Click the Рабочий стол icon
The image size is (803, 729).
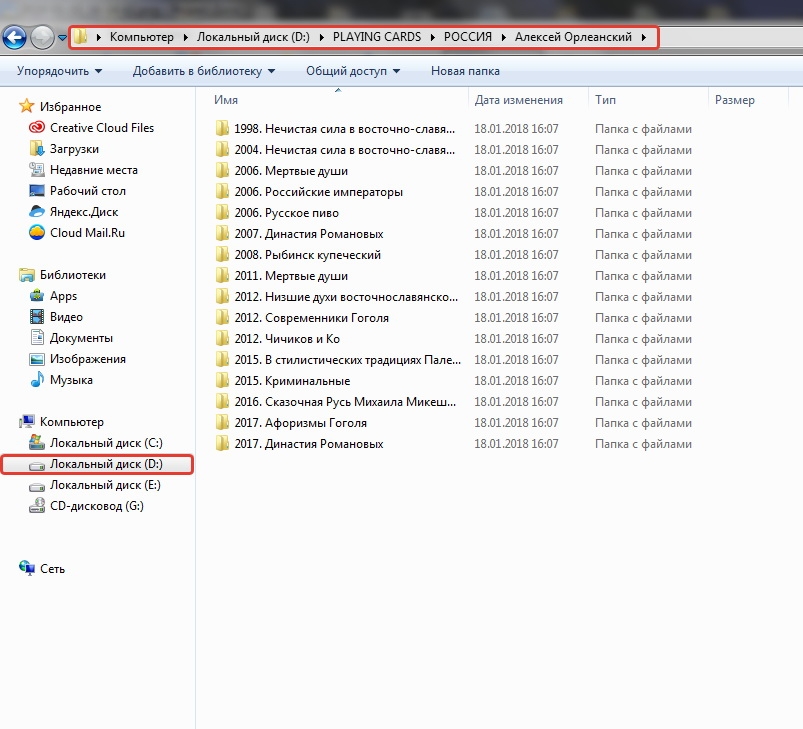36,190
